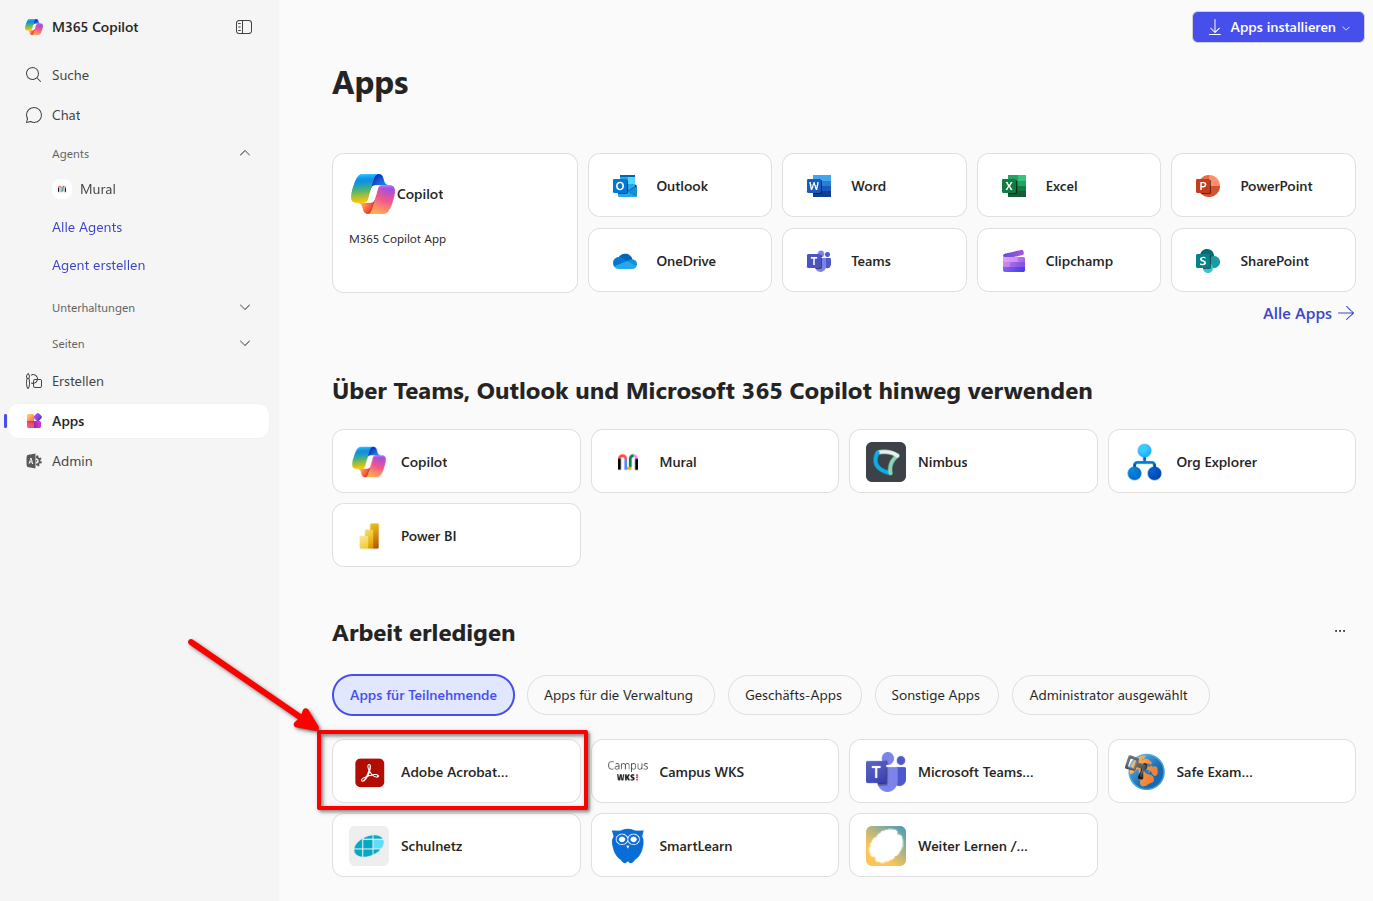
Task: Click the Org Explorer label text
Action: click(1216, 462)
